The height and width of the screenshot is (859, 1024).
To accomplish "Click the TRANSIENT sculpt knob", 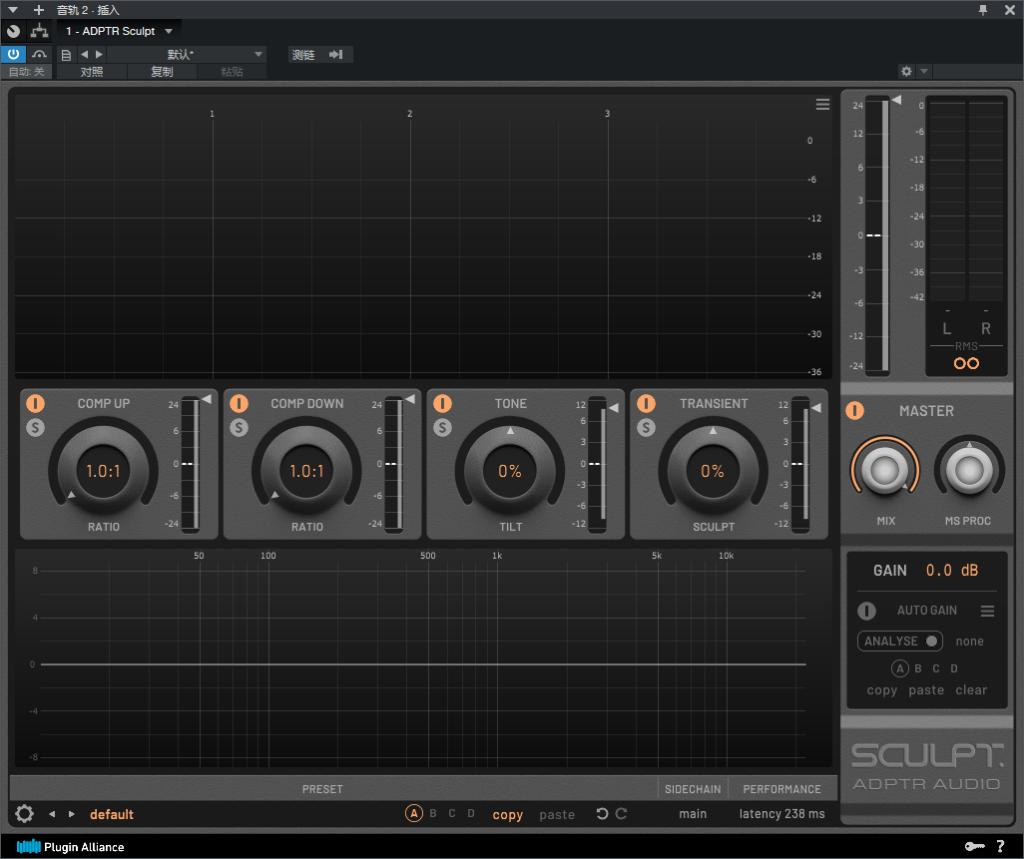I will 712,470.
